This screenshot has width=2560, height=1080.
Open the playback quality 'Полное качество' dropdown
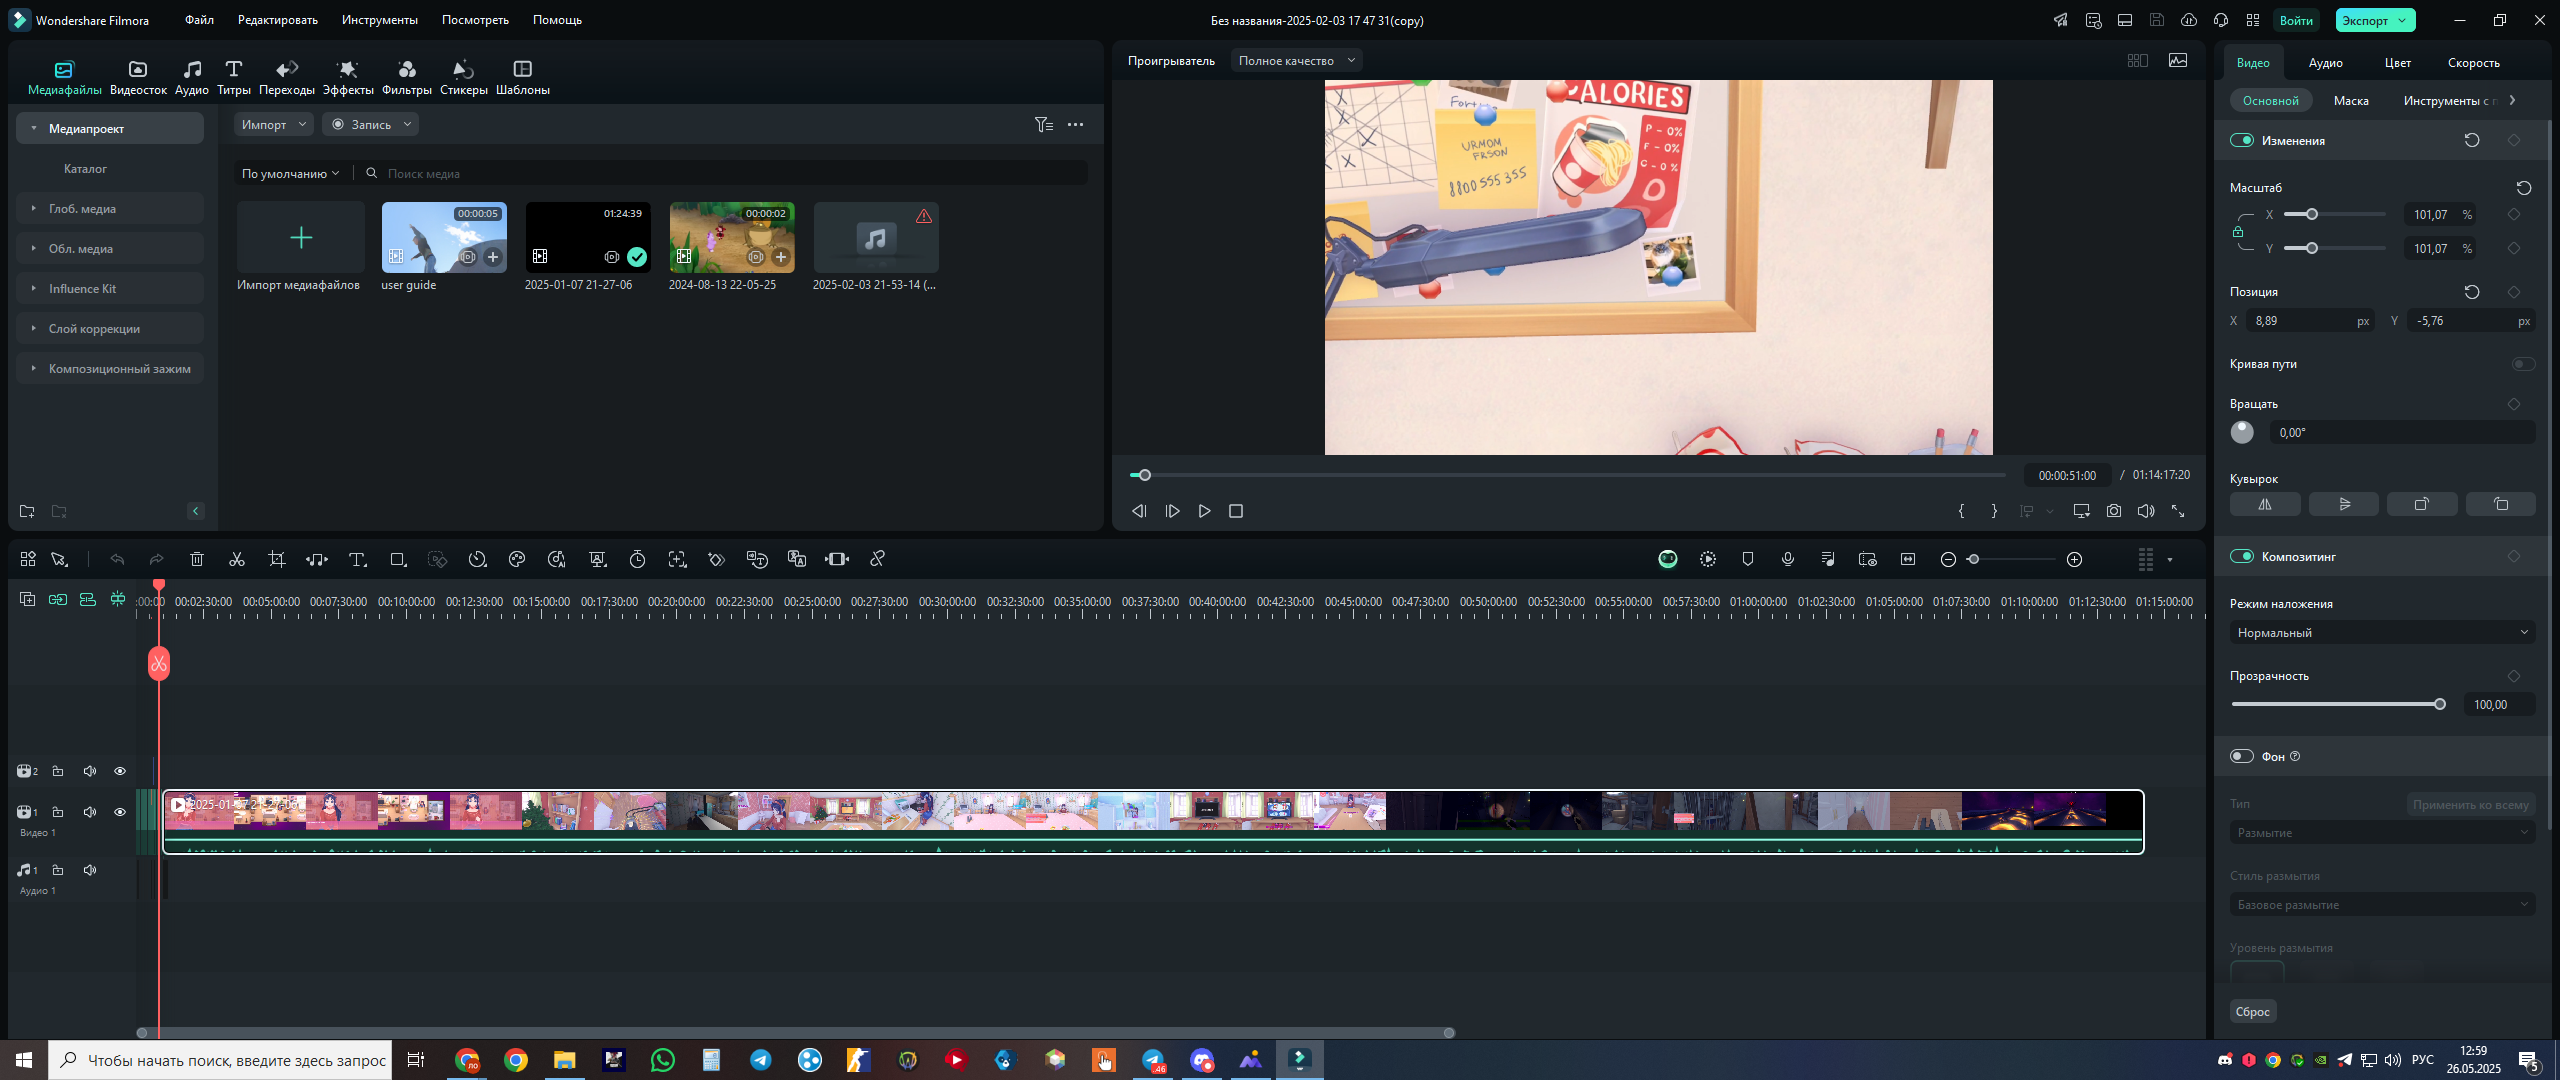coord(1296,61)
